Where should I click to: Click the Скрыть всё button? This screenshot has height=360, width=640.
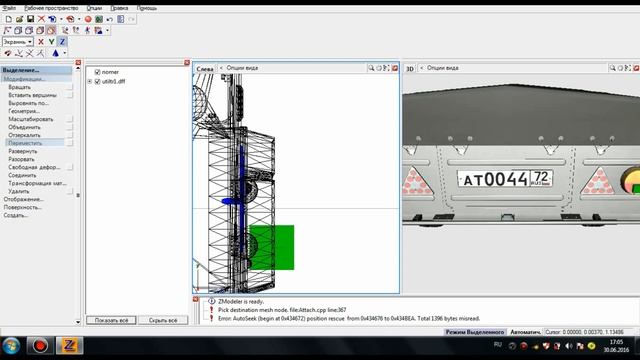(x=163, y=320)
